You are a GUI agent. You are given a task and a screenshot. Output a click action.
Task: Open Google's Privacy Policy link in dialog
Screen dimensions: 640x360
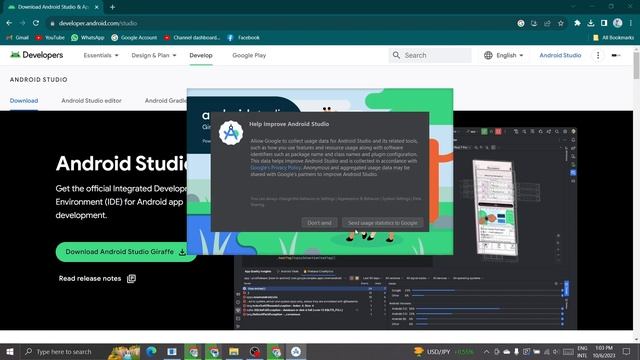[276, 168]
